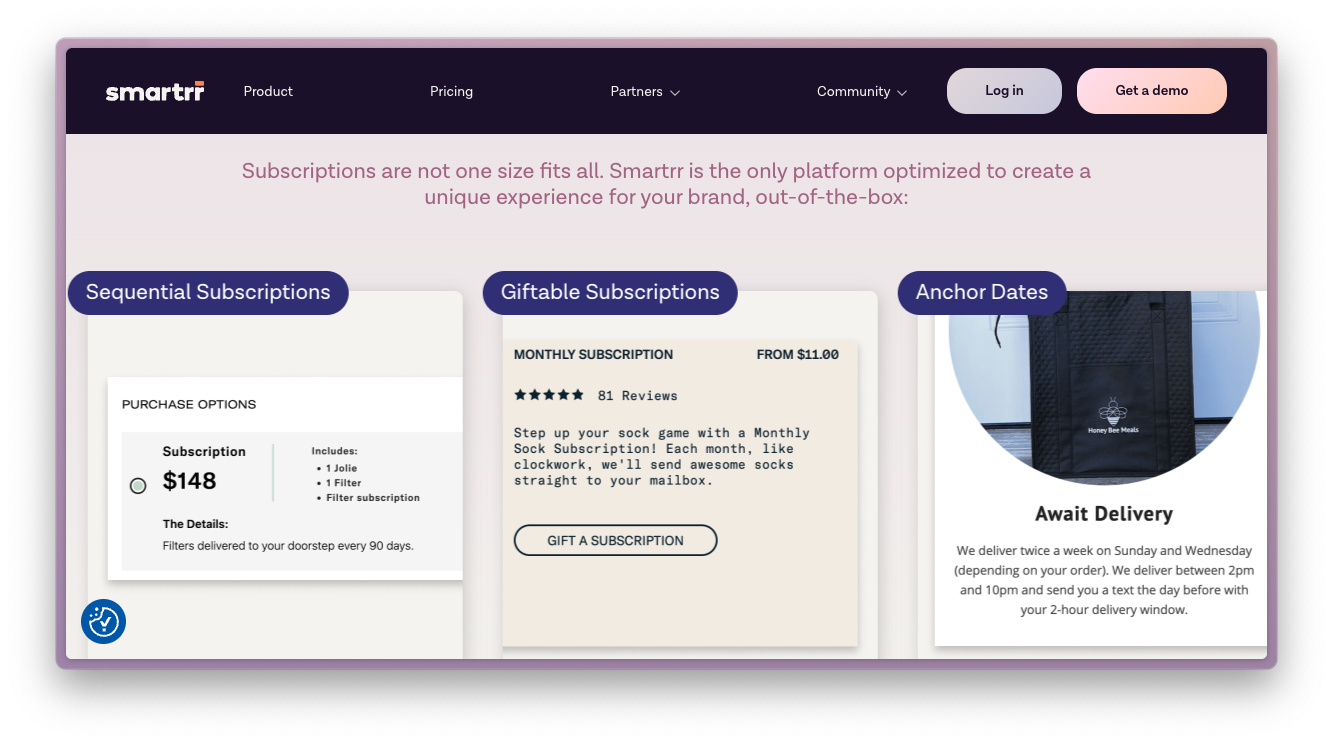1333x743 pixels.
Task: Click the MONTHLY SUBSCRIPTION label
Action: (x=593, y=354)
